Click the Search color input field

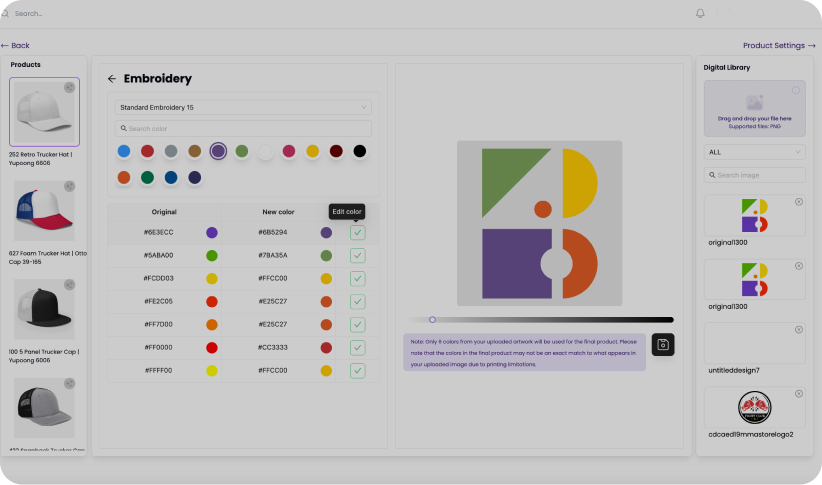(244, 129)
